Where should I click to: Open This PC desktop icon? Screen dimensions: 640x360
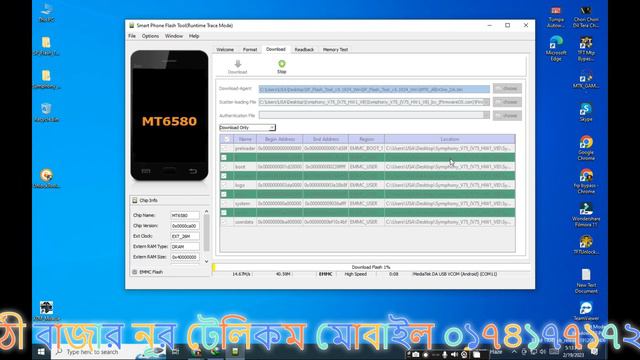pos(47,12)
